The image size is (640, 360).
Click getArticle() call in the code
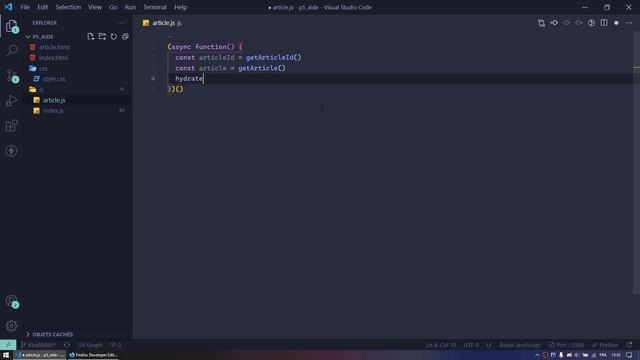click(262, 68)
